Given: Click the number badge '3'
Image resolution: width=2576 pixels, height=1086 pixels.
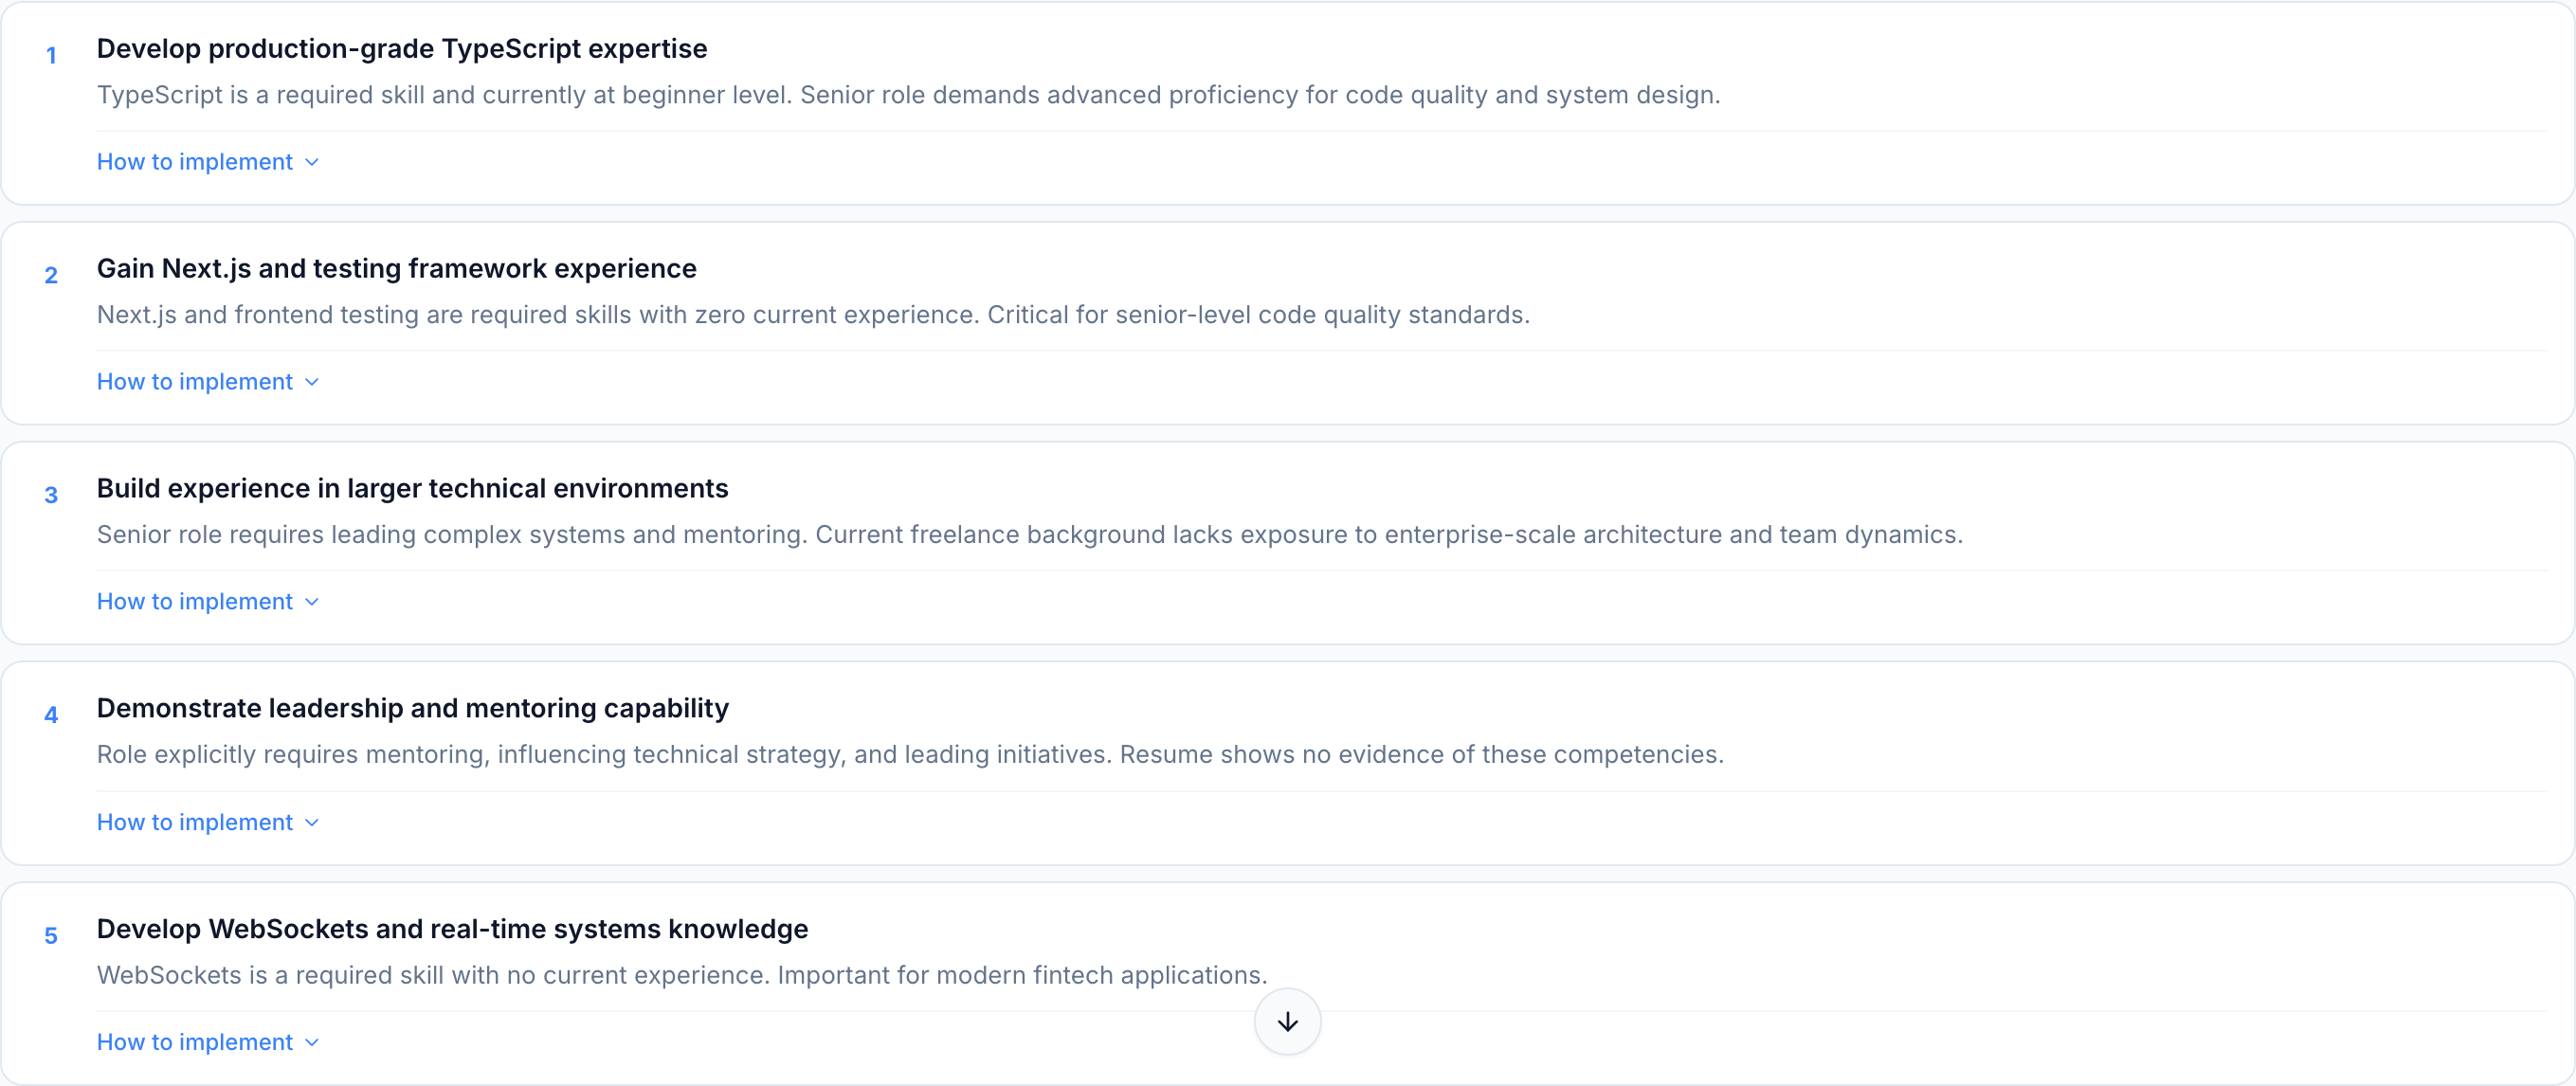Looking at the screenshot, I should click(x=51, y=495).
